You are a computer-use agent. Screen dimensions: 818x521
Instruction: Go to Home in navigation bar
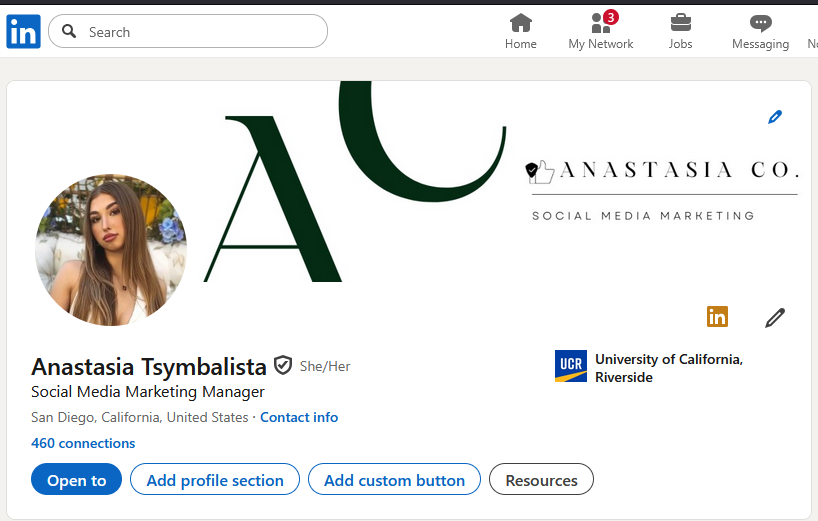point(521,32)
